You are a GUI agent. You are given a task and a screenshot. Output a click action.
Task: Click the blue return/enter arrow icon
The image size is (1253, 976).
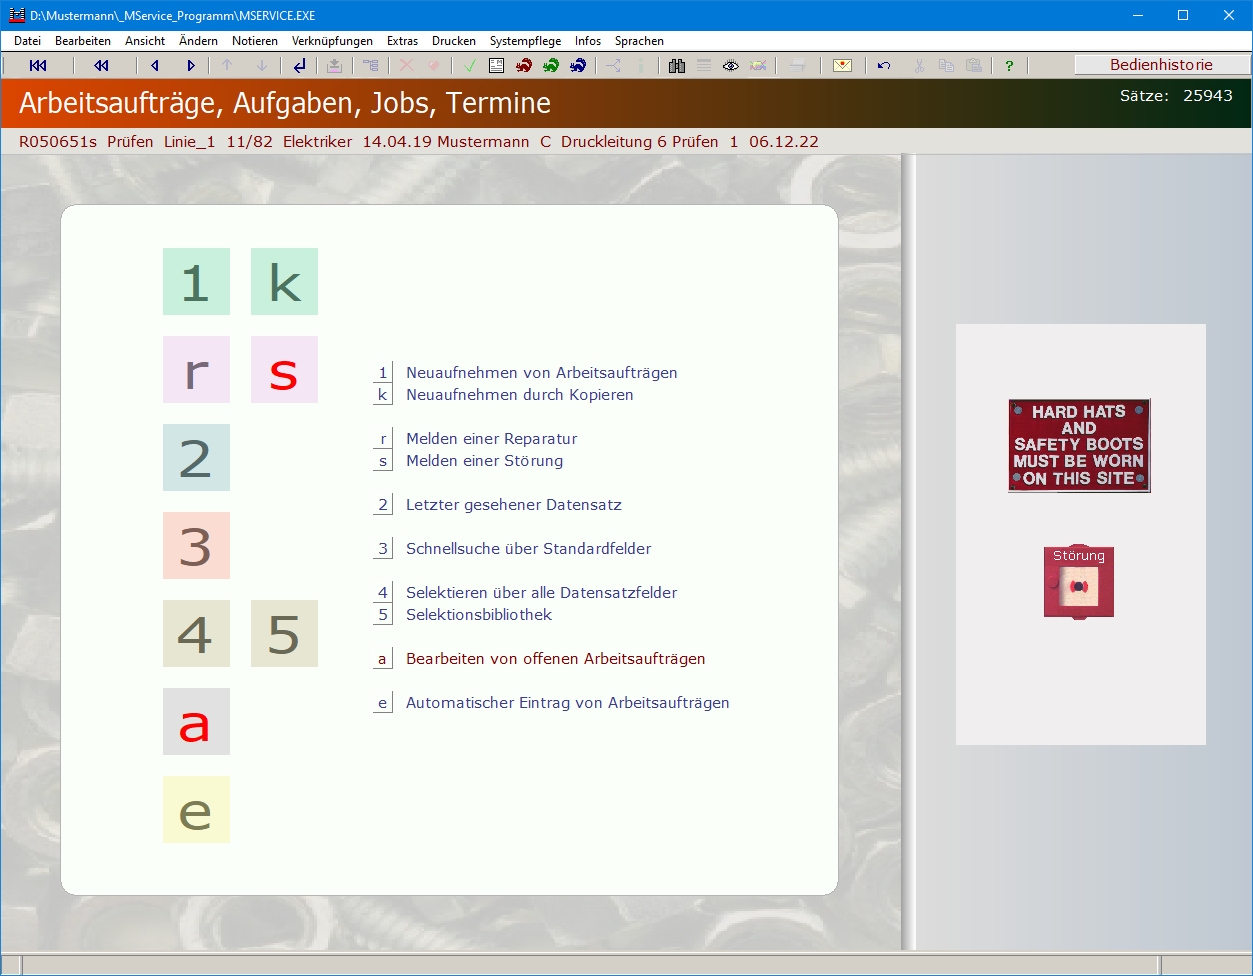pyautogui.click(x=299, y=66)
